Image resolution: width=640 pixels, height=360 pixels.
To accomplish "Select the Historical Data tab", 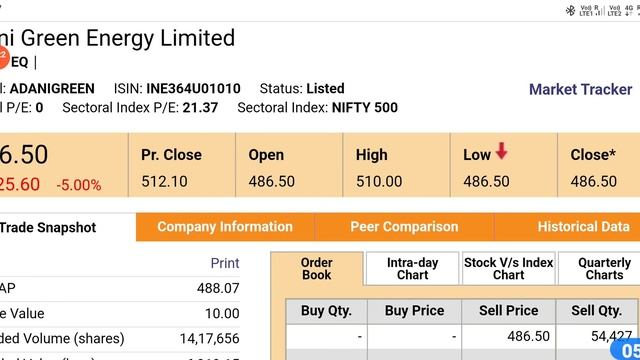I will click(583, 227).
